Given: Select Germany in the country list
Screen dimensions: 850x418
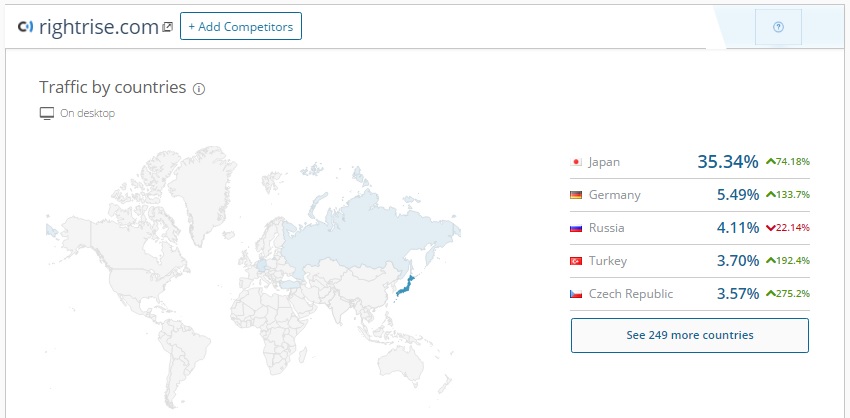Looking at the screenshot, I should click(614, 195).
